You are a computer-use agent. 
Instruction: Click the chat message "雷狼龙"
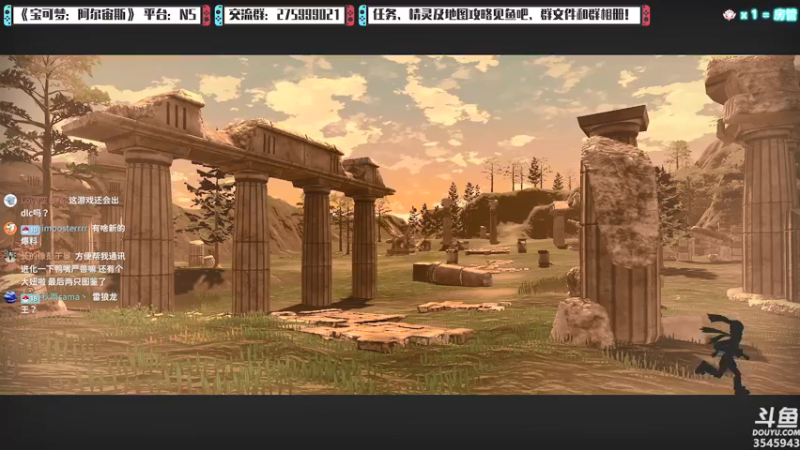[105, 297]
